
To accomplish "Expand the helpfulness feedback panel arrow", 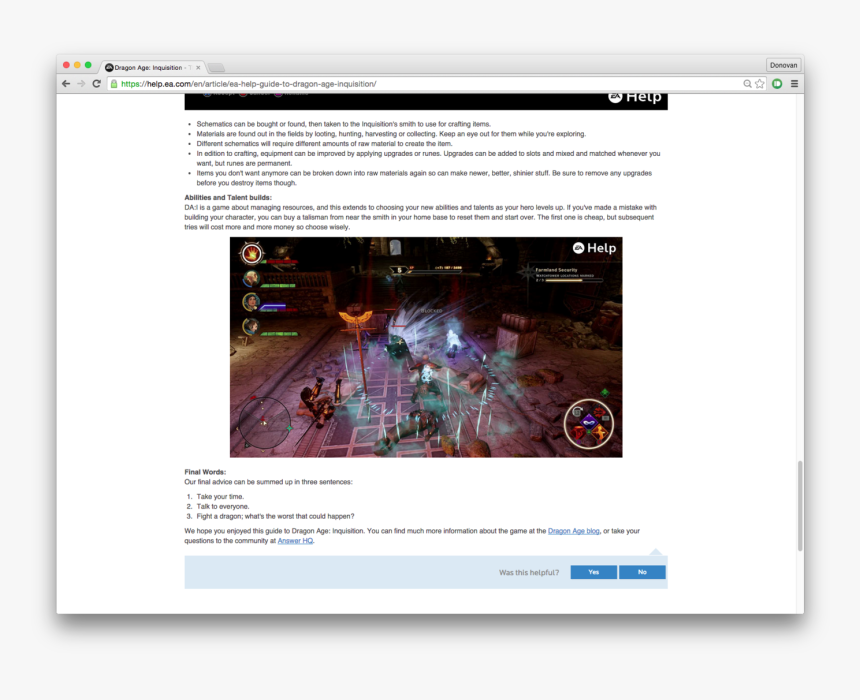I will [656, 549].
